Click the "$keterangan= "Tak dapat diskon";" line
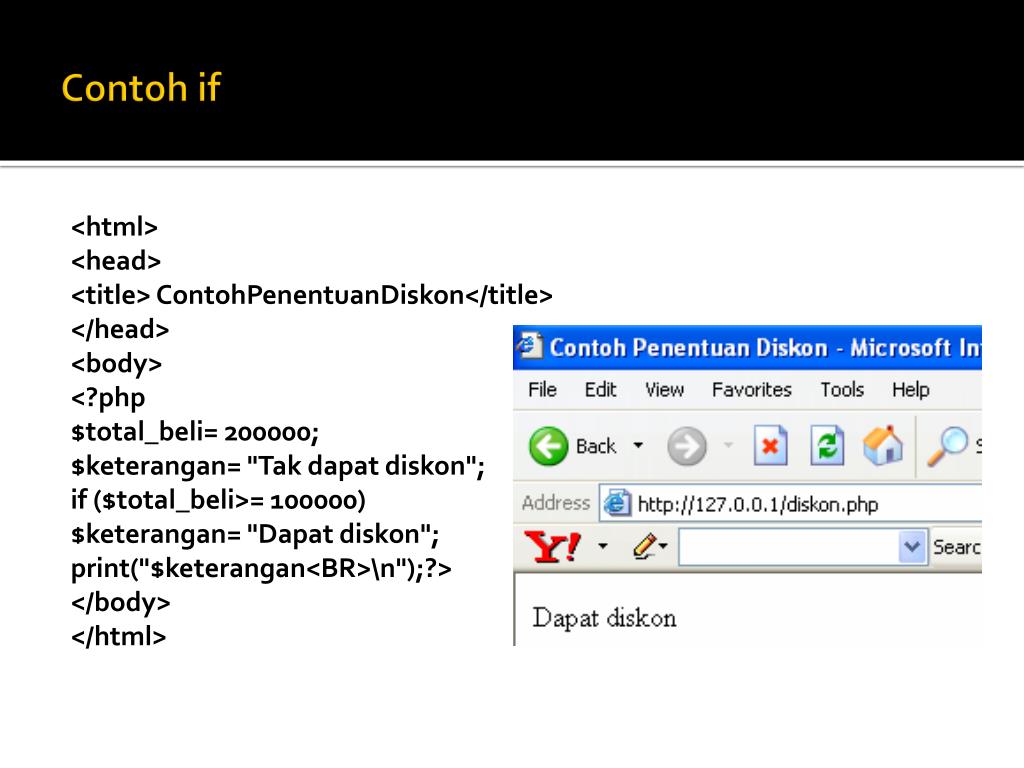 278,466
